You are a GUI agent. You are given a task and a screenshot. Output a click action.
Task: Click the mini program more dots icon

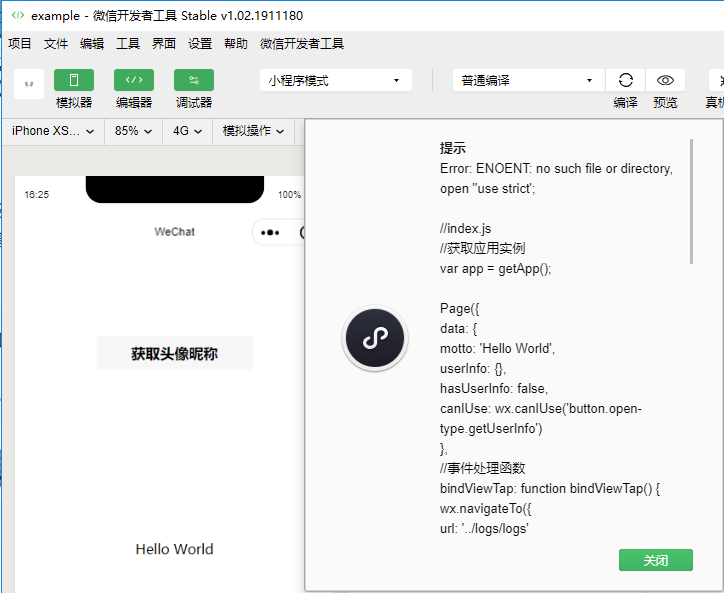point(270,232)
